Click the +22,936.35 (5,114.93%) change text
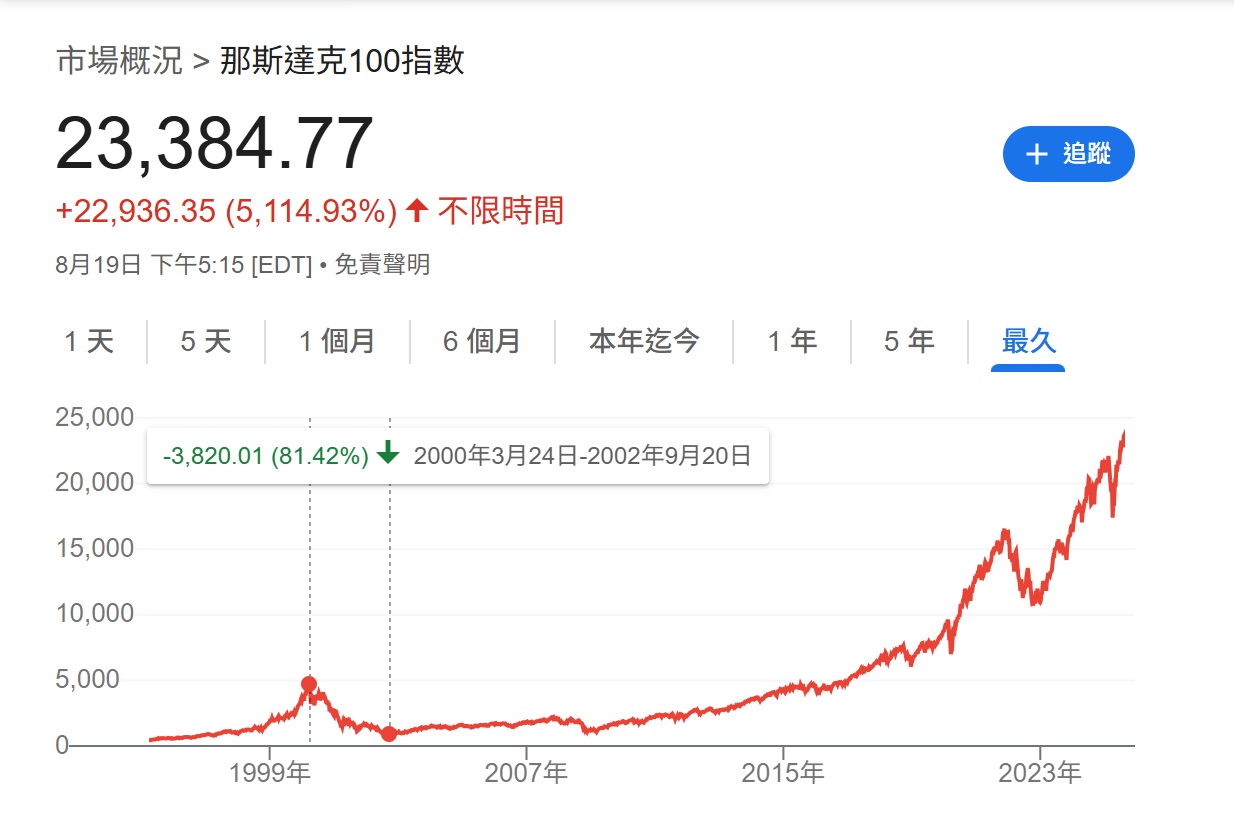The height and width of the screenshot is (816, 1234). tap(227, 211)
